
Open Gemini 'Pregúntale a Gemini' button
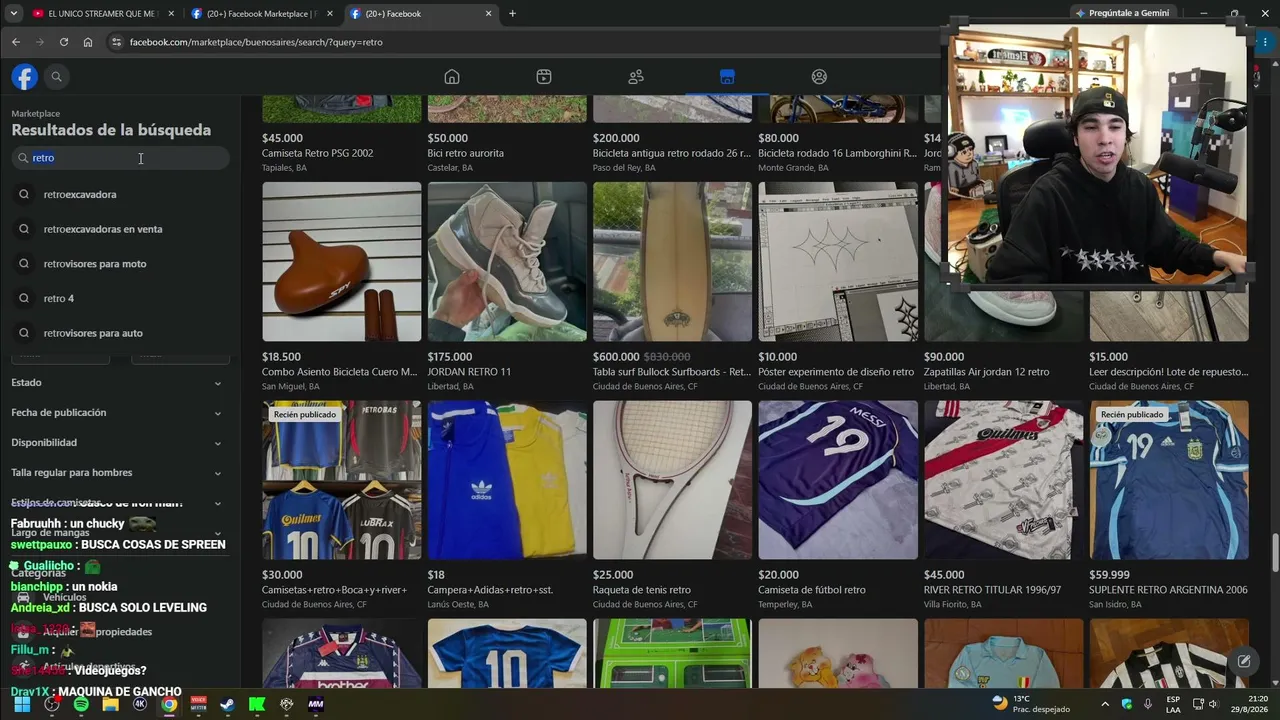1122,13
